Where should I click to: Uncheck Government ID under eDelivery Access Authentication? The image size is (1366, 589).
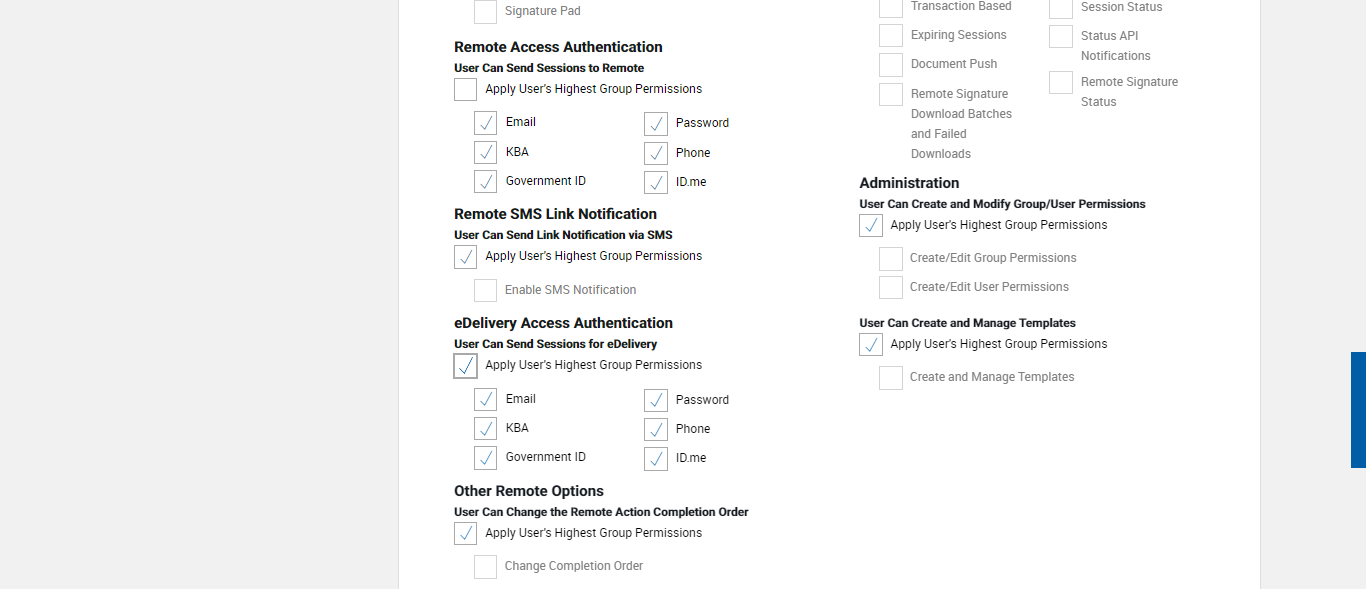485,458
